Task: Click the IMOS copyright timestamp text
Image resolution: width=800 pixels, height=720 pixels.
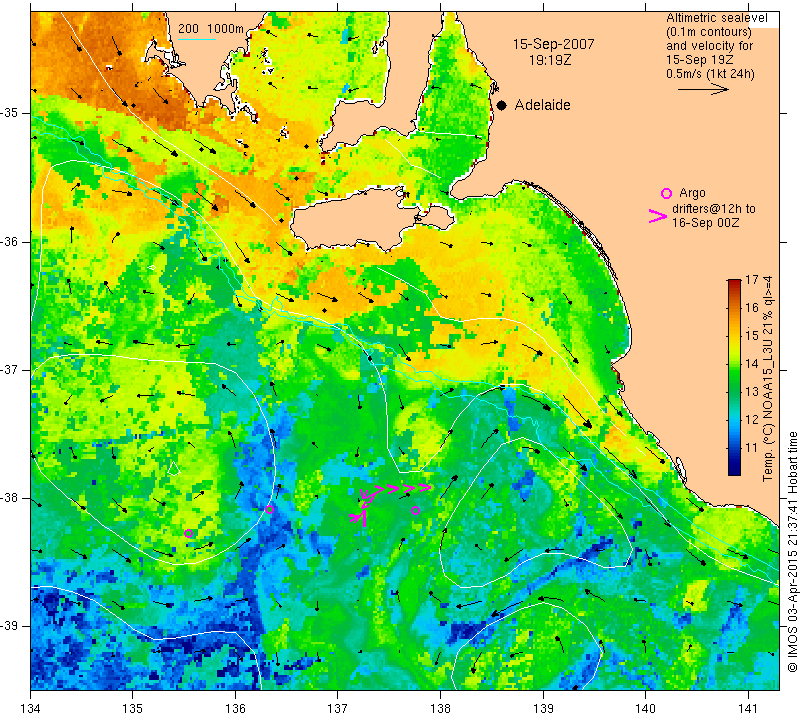Action: [x=792, y=552]
